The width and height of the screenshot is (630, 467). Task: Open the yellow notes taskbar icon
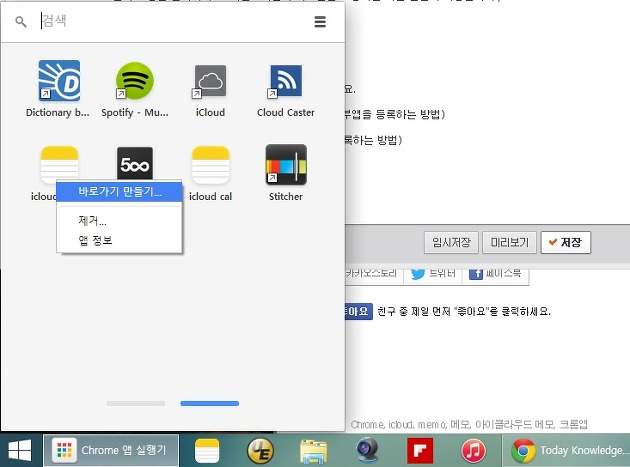pos(207,451)
